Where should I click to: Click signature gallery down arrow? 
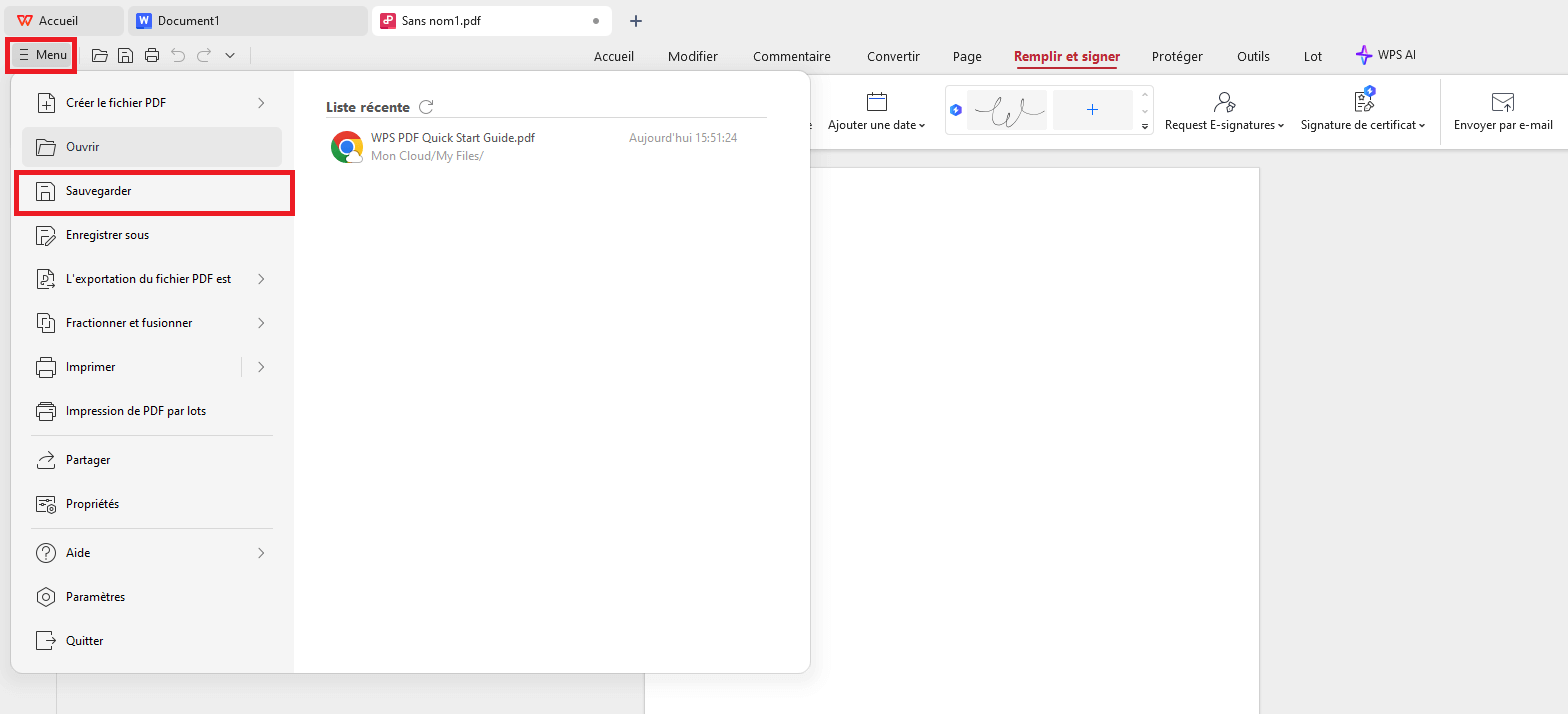1145,110
